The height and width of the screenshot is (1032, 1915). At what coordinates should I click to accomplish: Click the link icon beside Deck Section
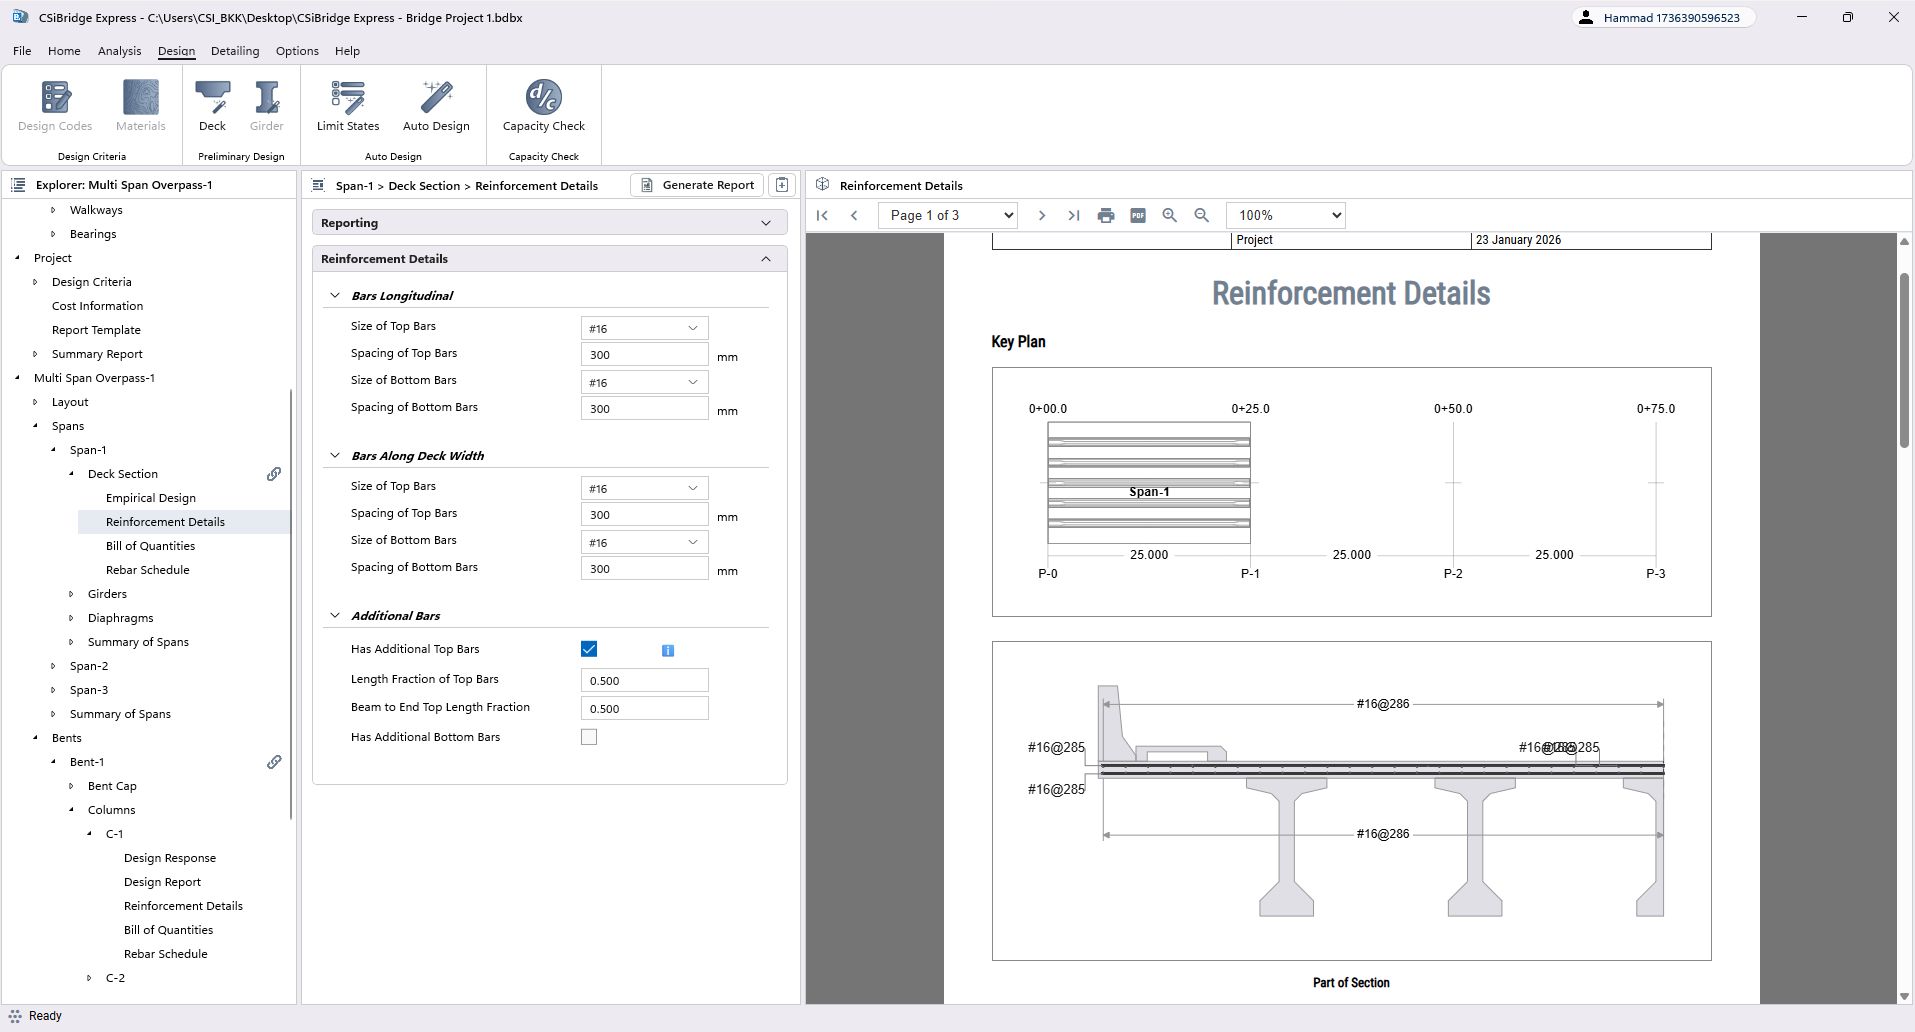[273, 474]
